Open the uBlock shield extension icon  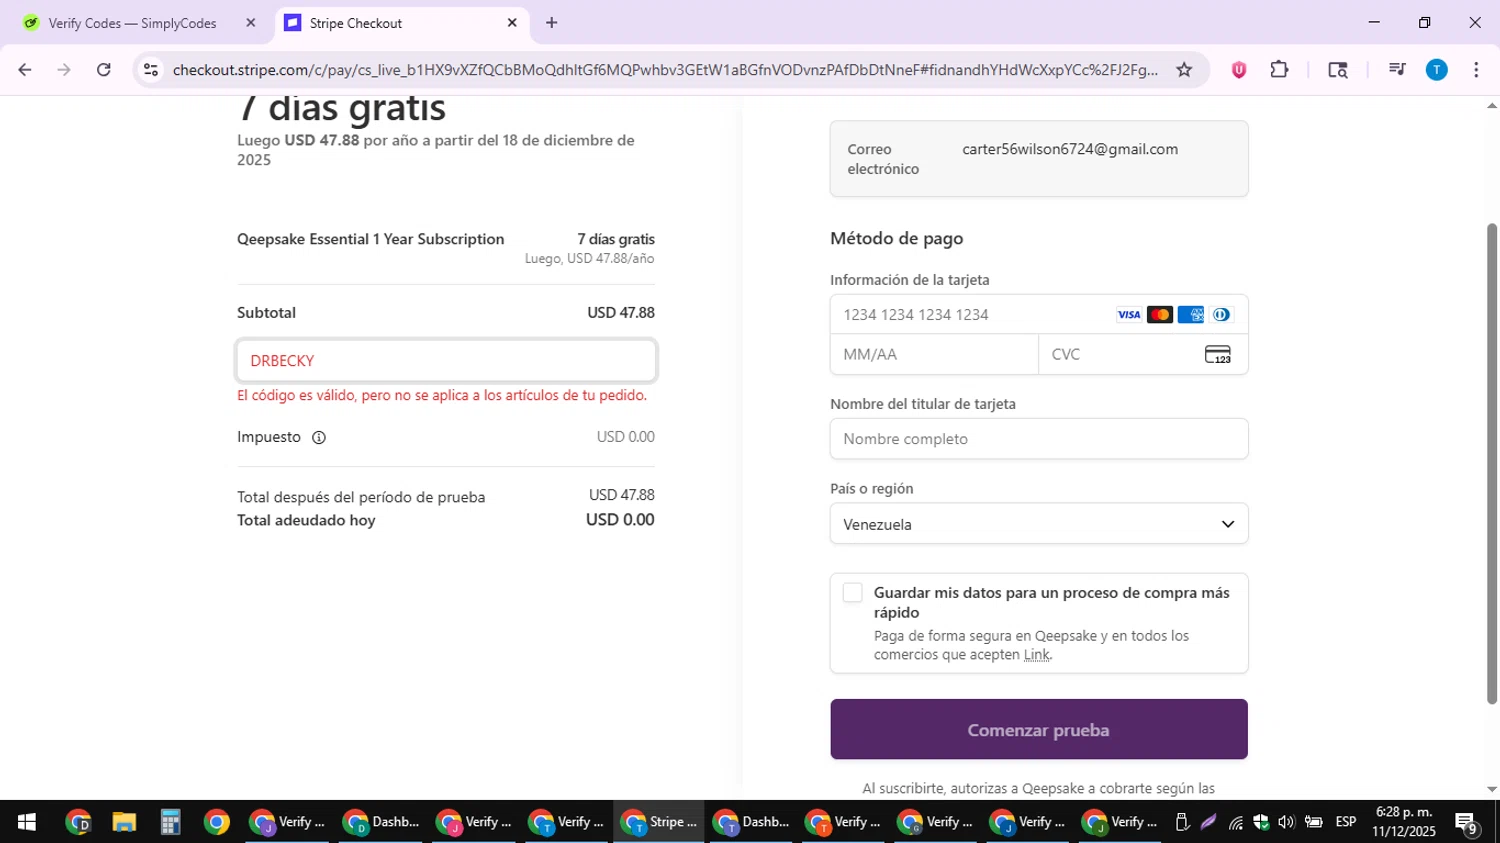1239,70
